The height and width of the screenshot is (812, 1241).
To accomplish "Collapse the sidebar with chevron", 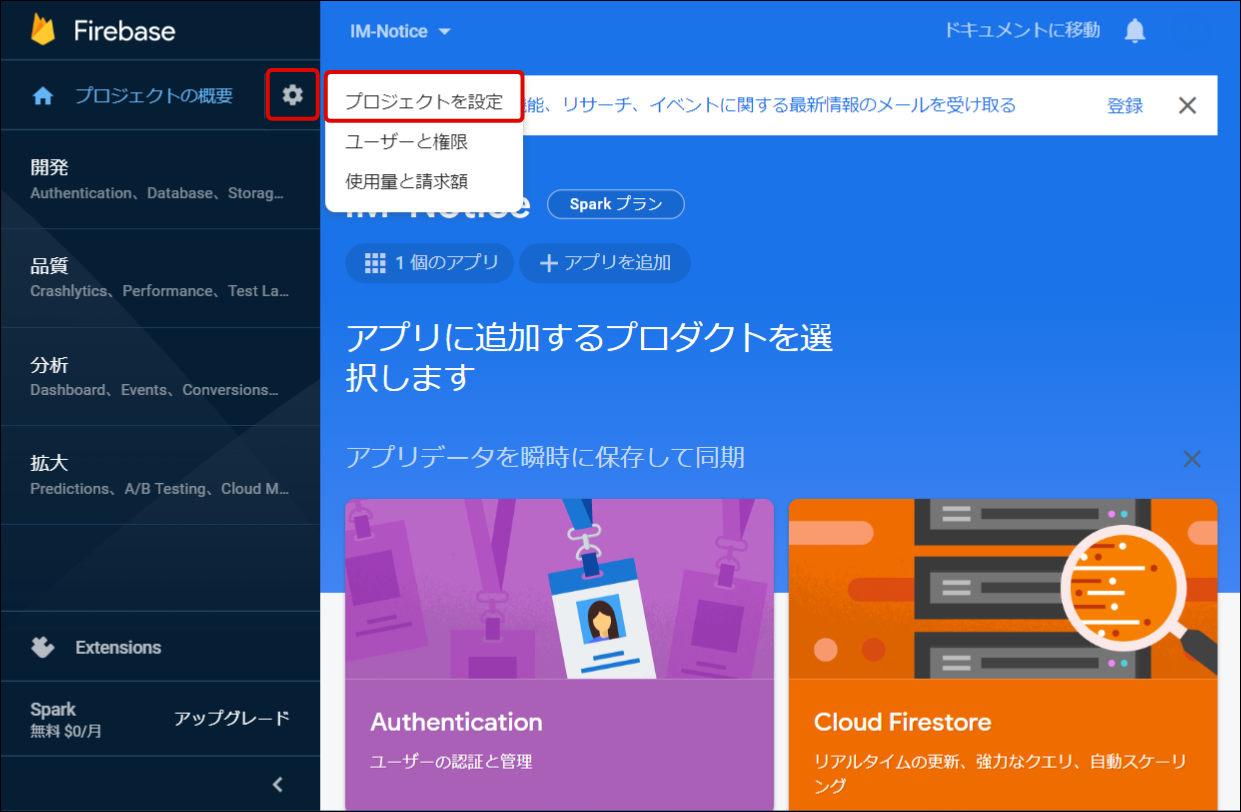I will [x=279, y=784].
